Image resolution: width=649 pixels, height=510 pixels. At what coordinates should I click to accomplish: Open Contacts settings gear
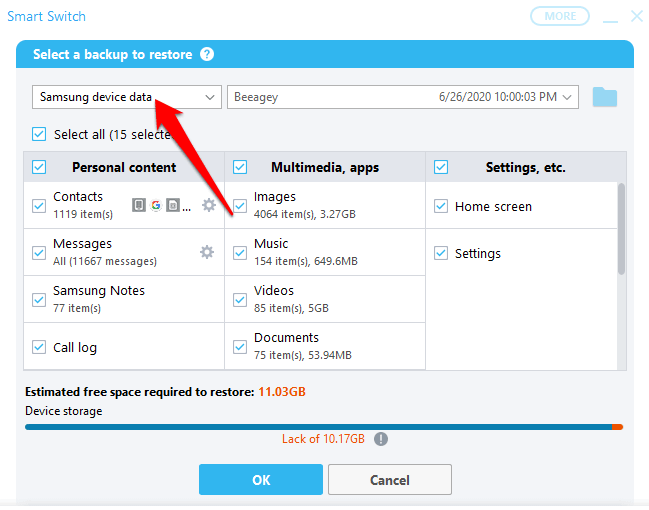point(208,205)
